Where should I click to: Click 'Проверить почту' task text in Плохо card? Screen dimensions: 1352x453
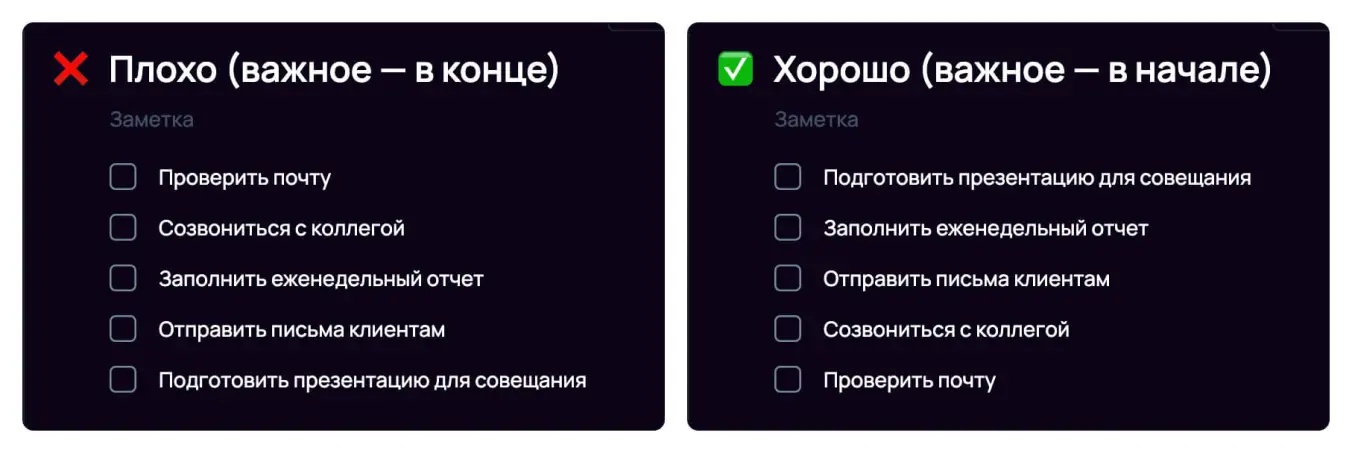(244, 178)
